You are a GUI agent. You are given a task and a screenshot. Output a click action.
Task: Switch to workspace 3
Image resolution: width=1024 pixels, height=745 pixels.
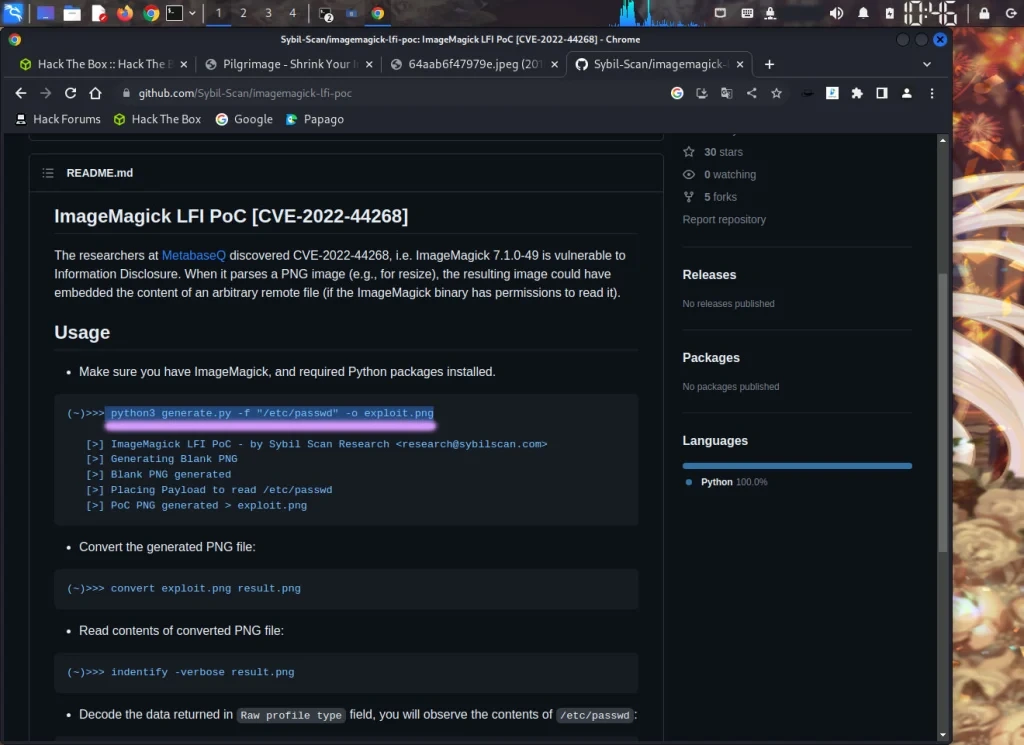[x=268, y=13]
